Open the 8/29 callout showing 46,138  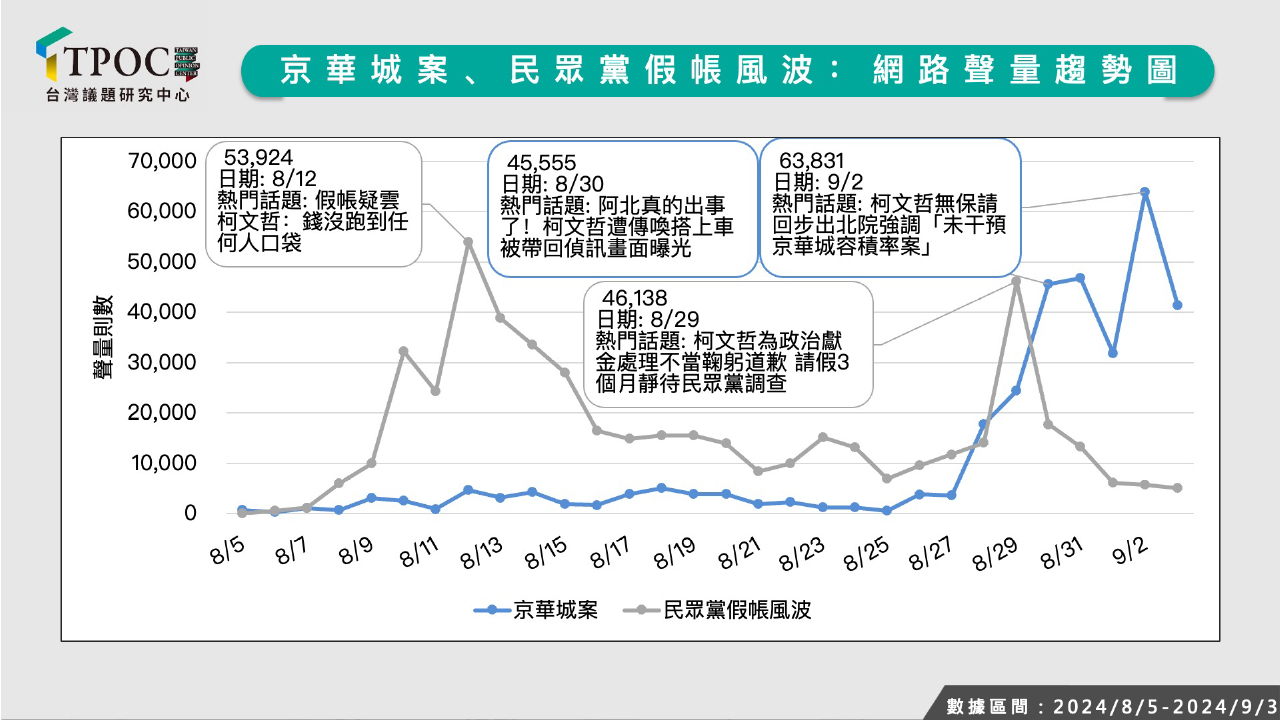[x=727, y=345]
